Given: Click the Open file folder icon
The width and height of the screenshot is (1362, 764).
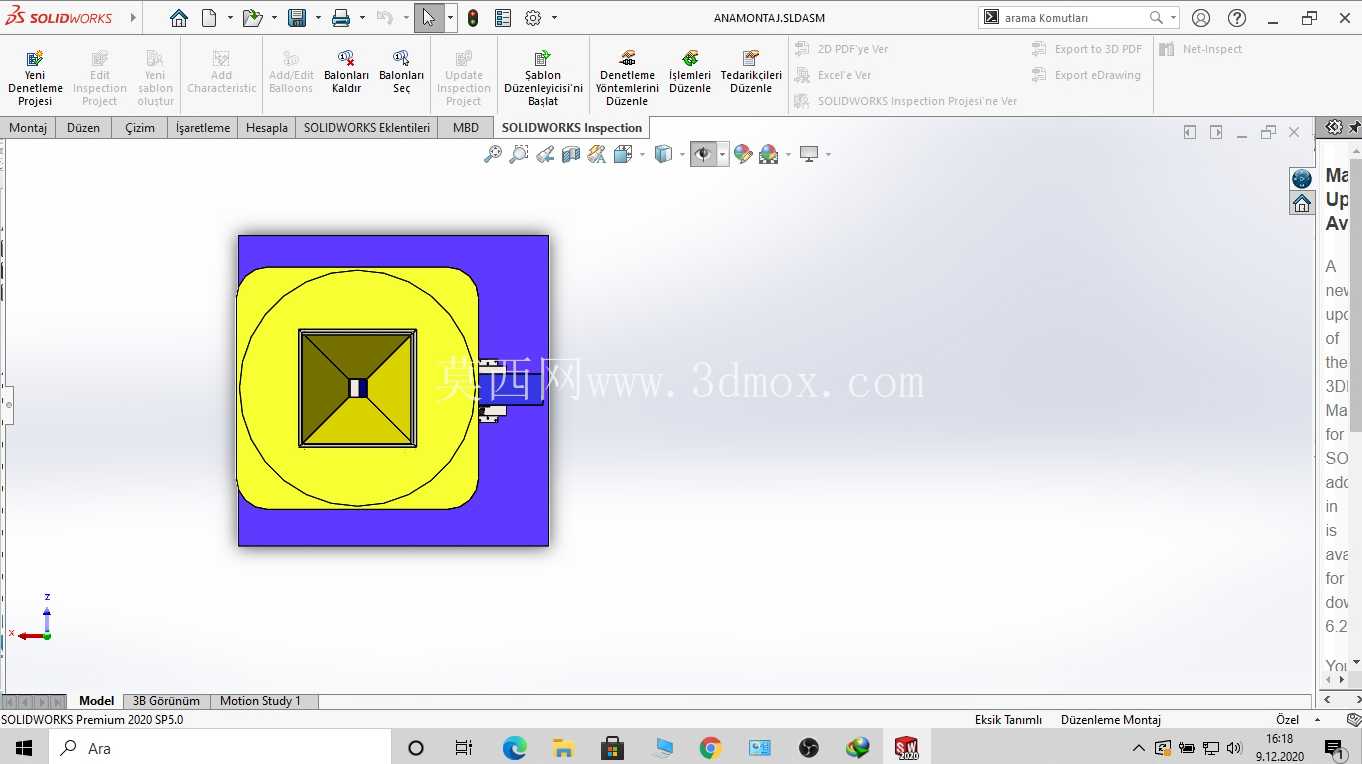Looking at the screenshot, I should coord(252,18).
